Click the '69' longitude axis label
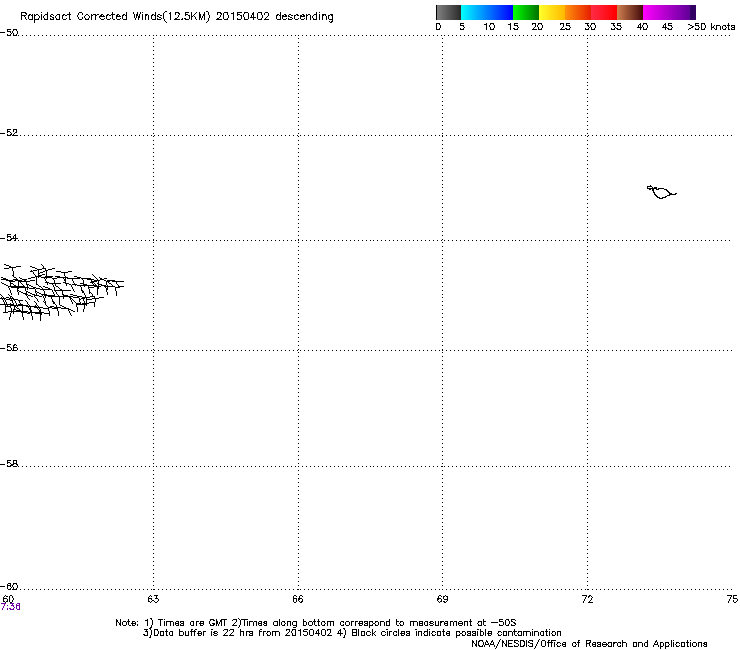740x650 pixels. 442,599
